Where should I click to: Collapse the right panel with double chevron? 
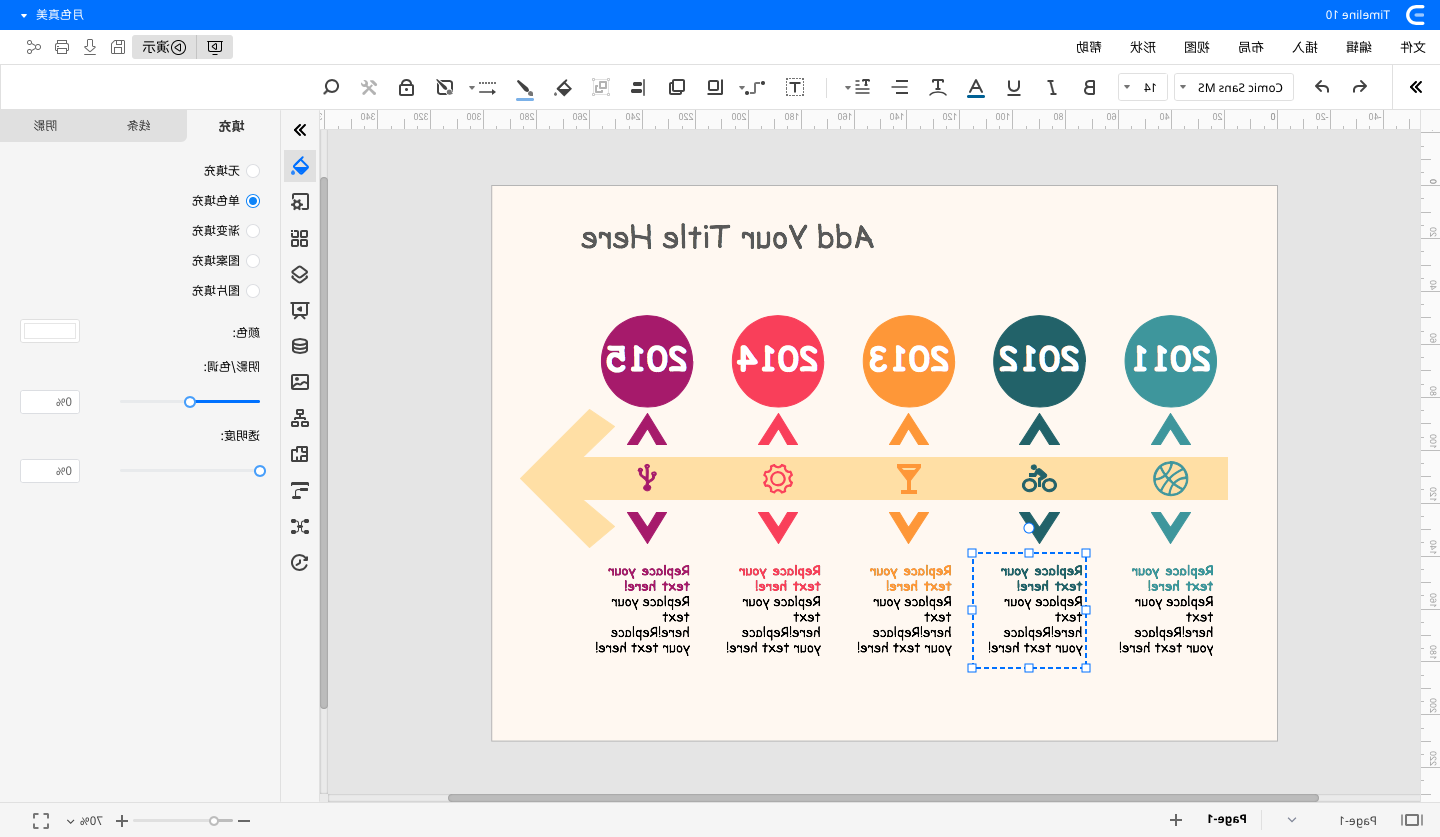(x=299, y=130)
